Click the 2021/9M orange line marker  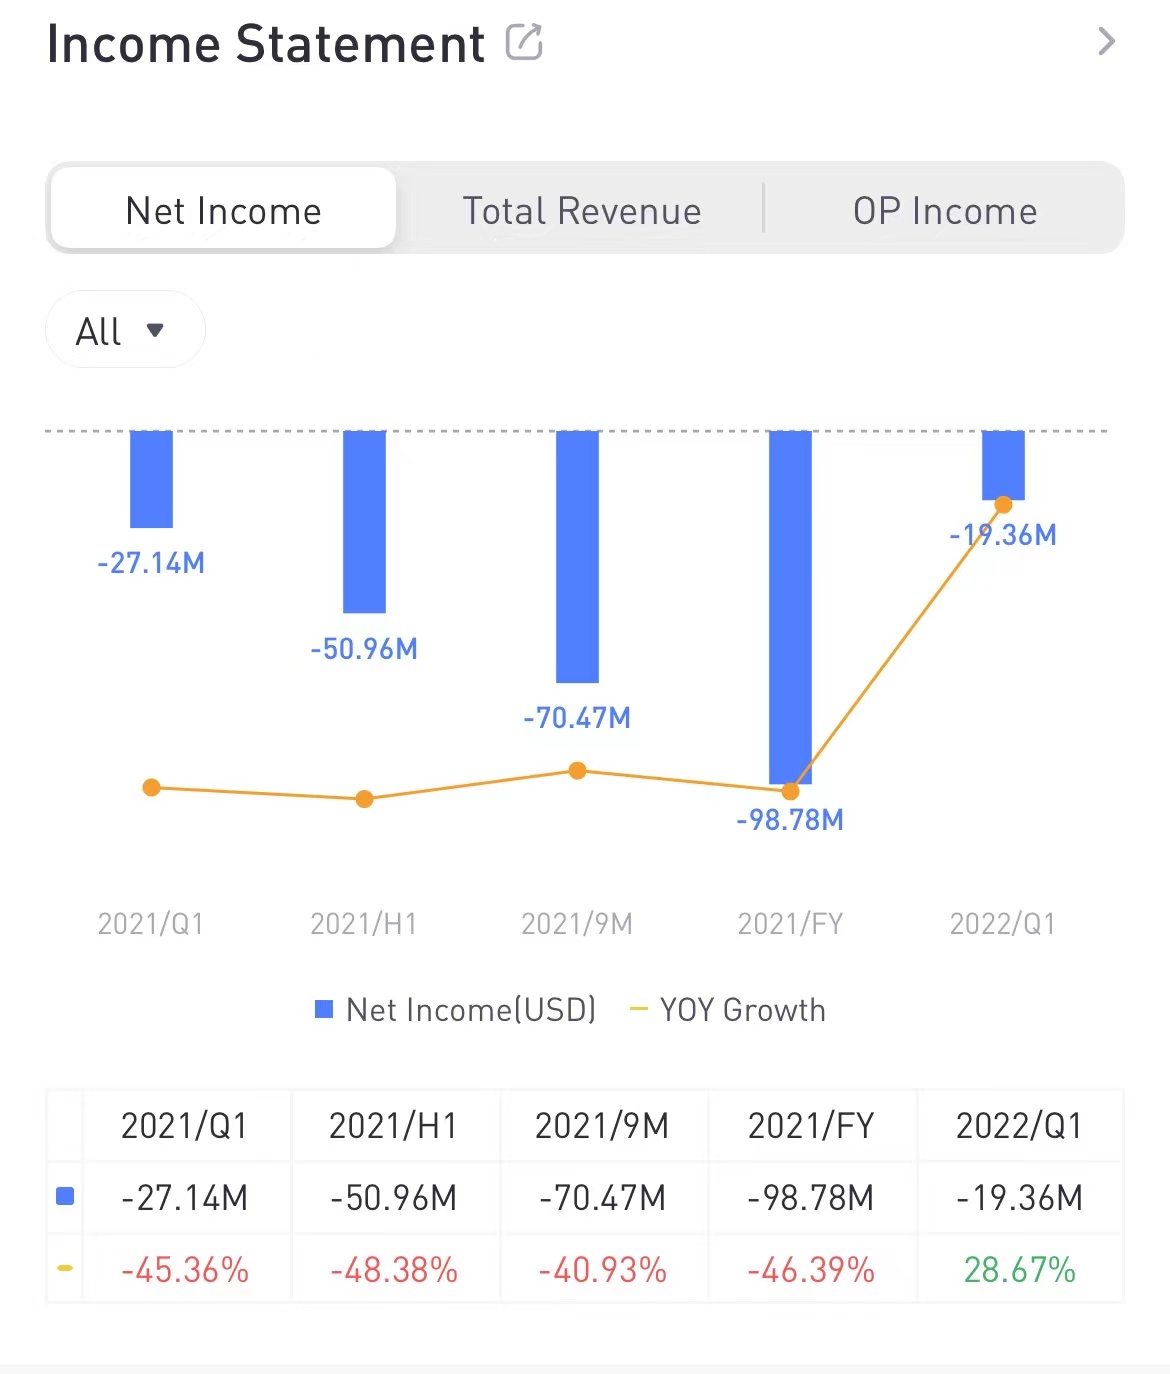coord(577,770)
